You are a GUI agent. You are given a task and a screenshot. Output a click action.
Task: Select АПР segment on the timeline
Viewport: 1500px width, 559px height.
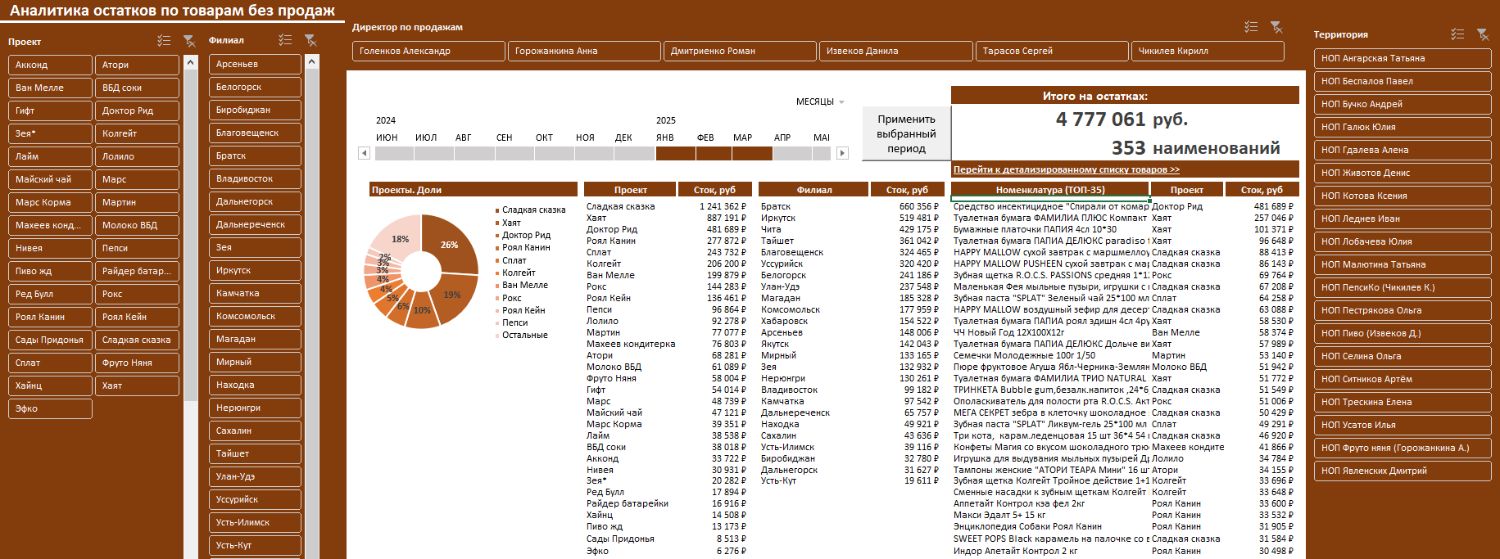[x=792, y=153]
